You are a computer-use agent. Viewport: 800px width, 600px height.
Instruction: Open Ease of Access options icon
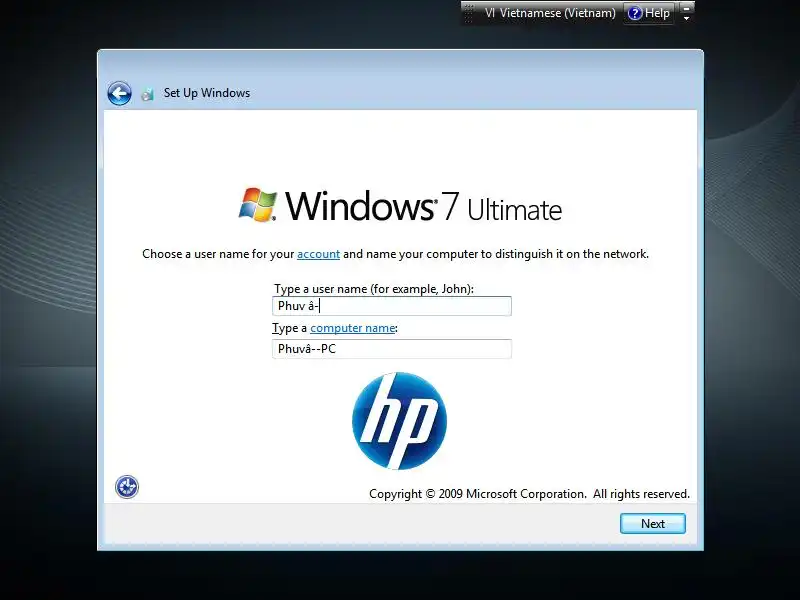tap(127, 487)
